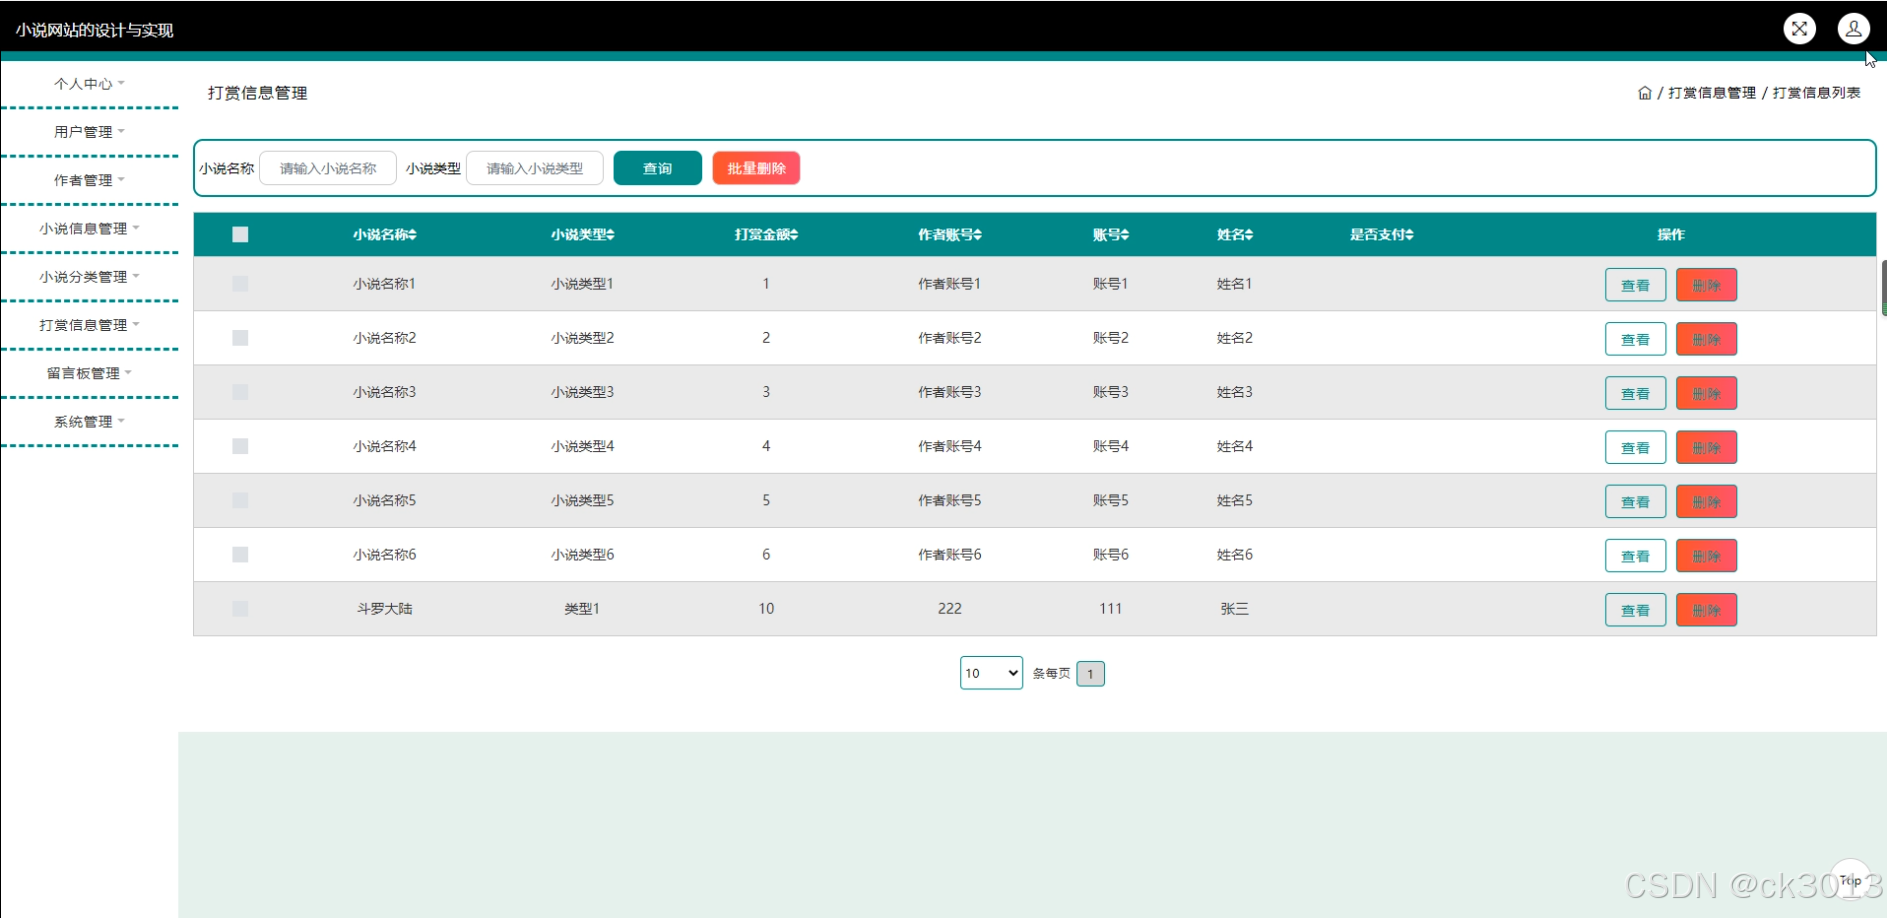This screenshot has height=918, width=1887.
Task: Click the 作者账号3 cell
Action: click(x=950, y=392)
